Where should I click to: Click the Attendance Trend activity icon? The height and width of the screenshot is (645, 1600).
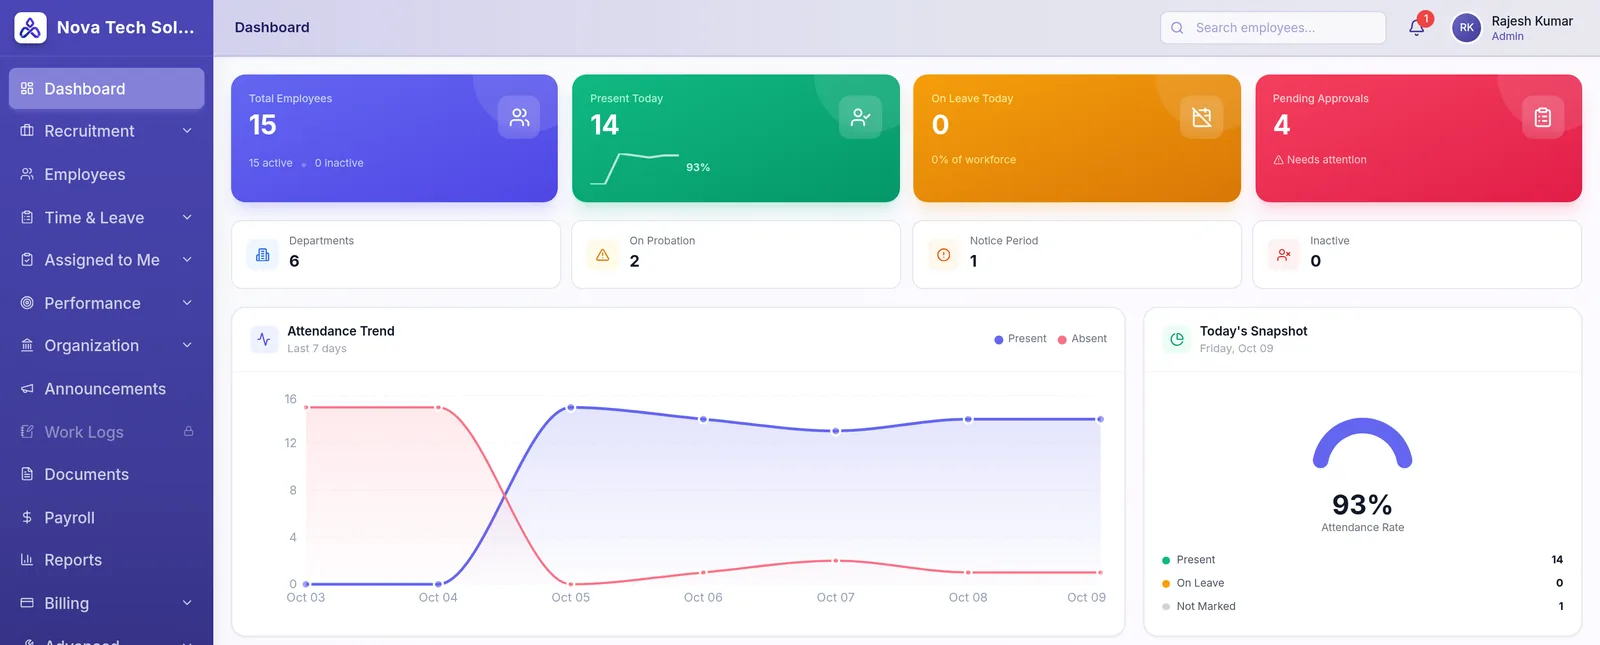264,339
